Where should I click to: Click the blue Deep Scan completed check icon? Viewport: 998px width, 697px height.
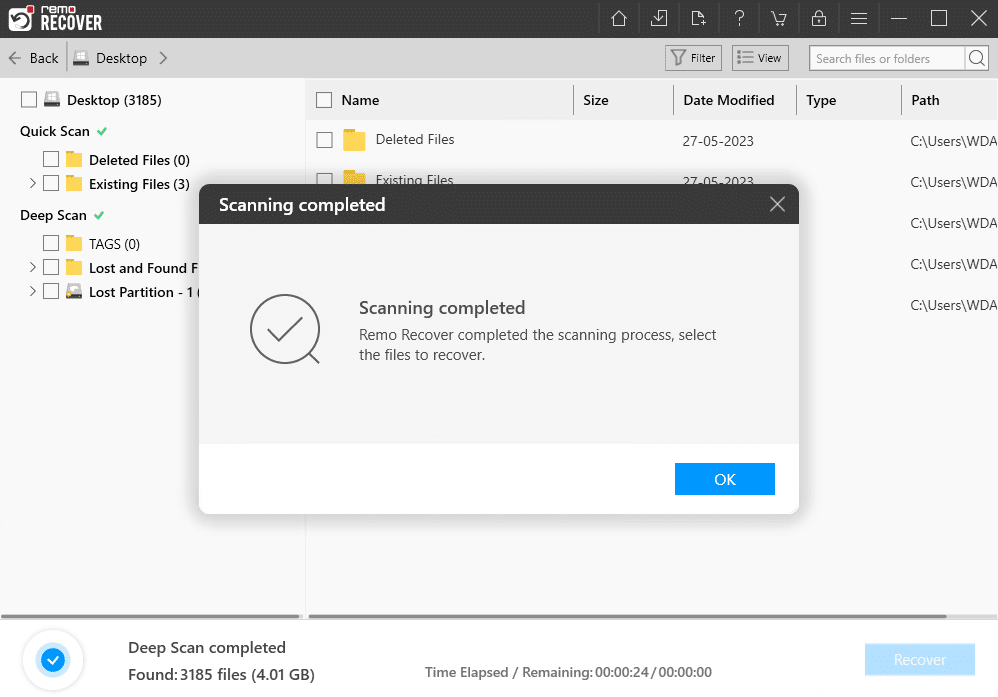point(53,660)
